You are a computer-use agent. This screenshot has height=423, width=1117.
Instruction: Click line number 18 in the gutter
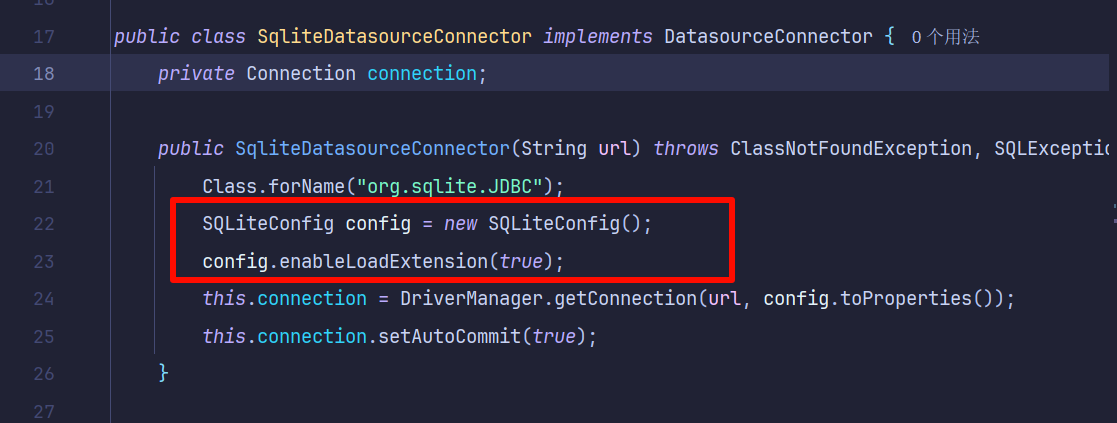coord(44,73)
